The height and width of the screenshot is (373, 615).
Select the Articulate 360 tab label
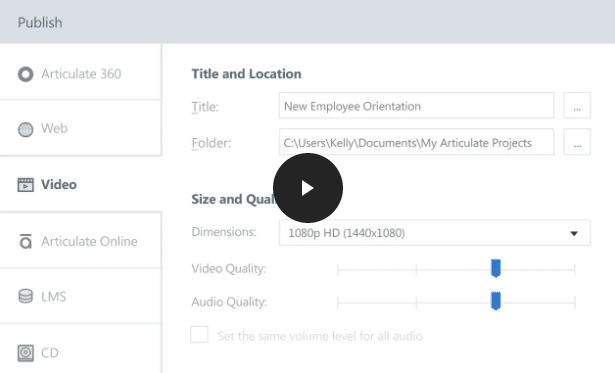81,74
